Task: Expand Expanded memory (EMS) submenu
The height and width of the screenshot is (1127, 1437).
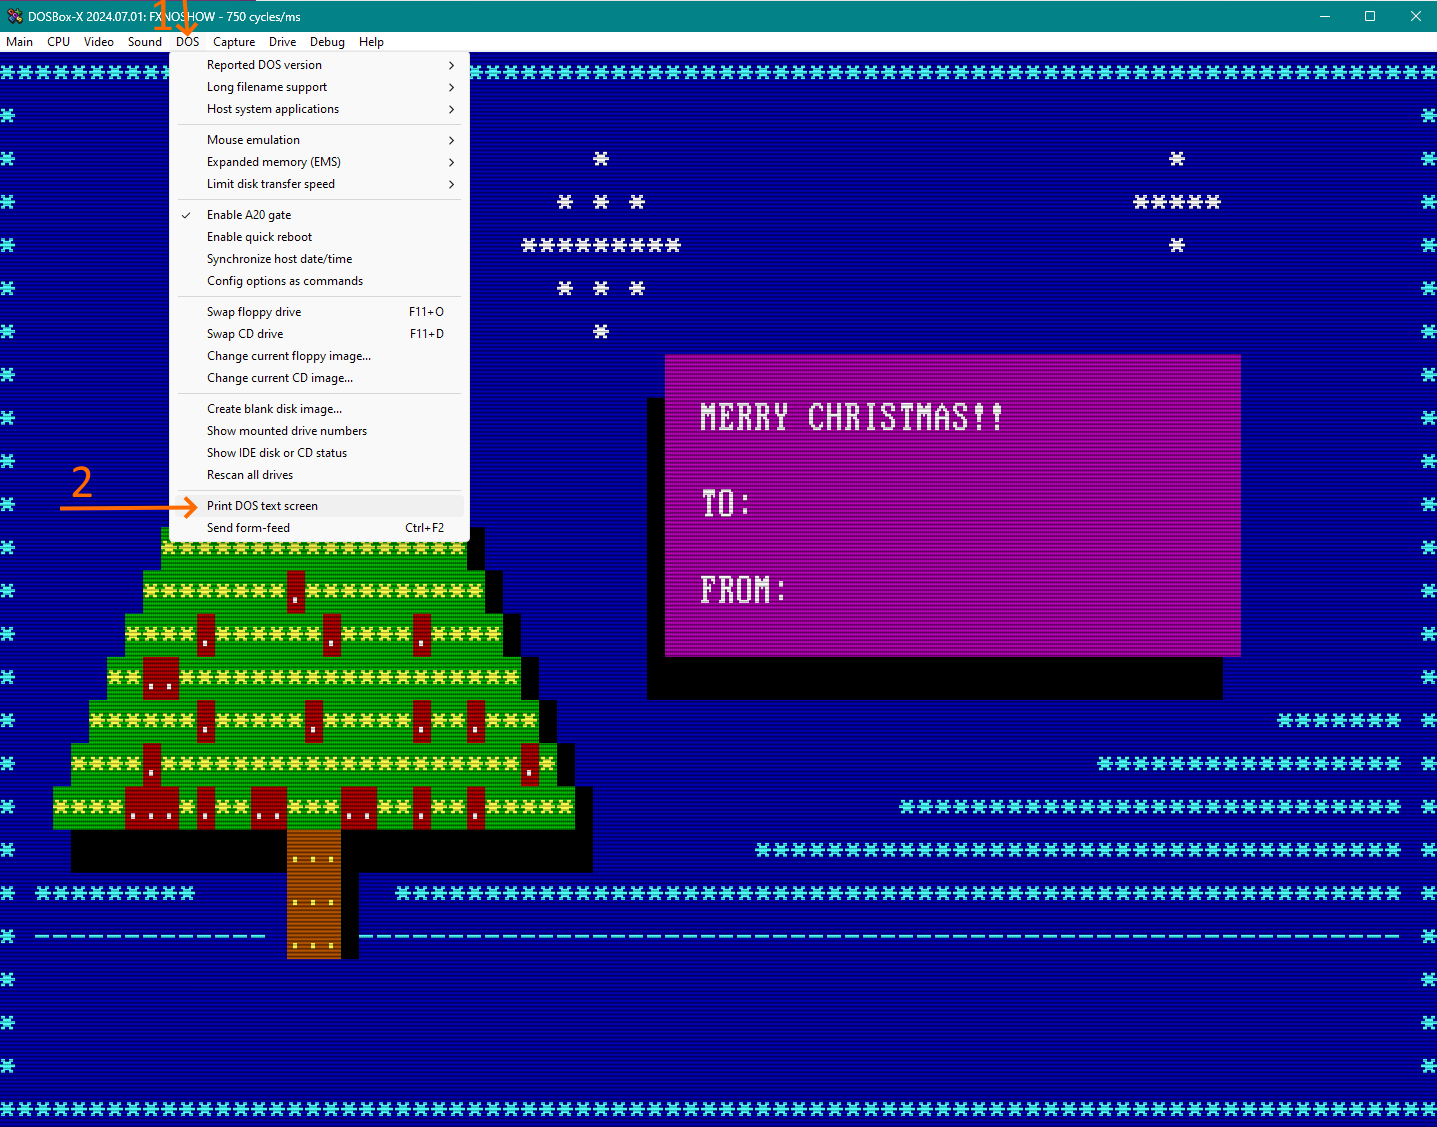Action: click(320, 162)
